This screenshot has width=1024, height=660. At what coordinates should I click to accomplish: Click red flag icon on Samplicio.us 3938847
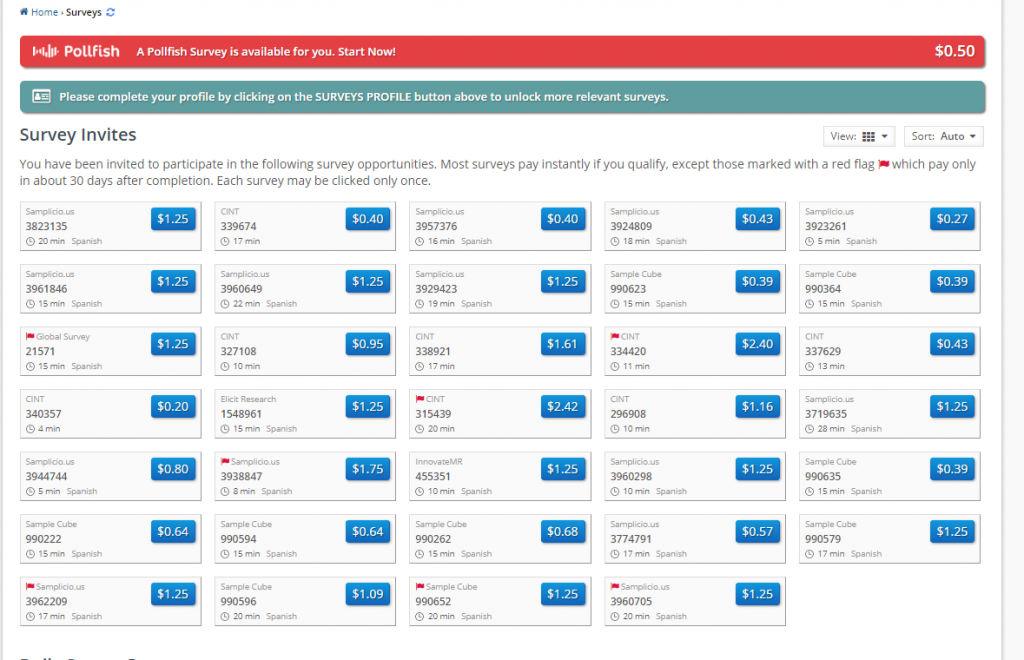(x=225, y=461)
